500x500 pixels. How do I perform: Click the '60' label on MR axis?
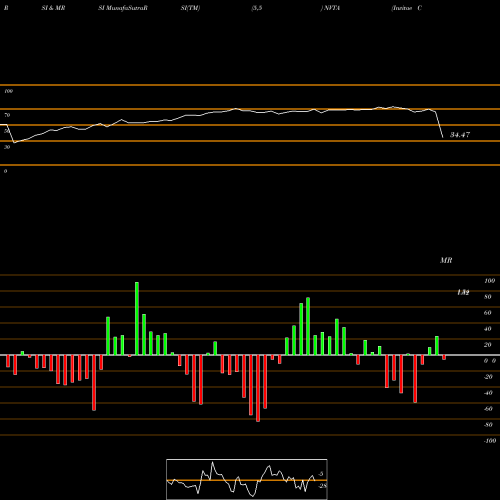click(488, 313)
